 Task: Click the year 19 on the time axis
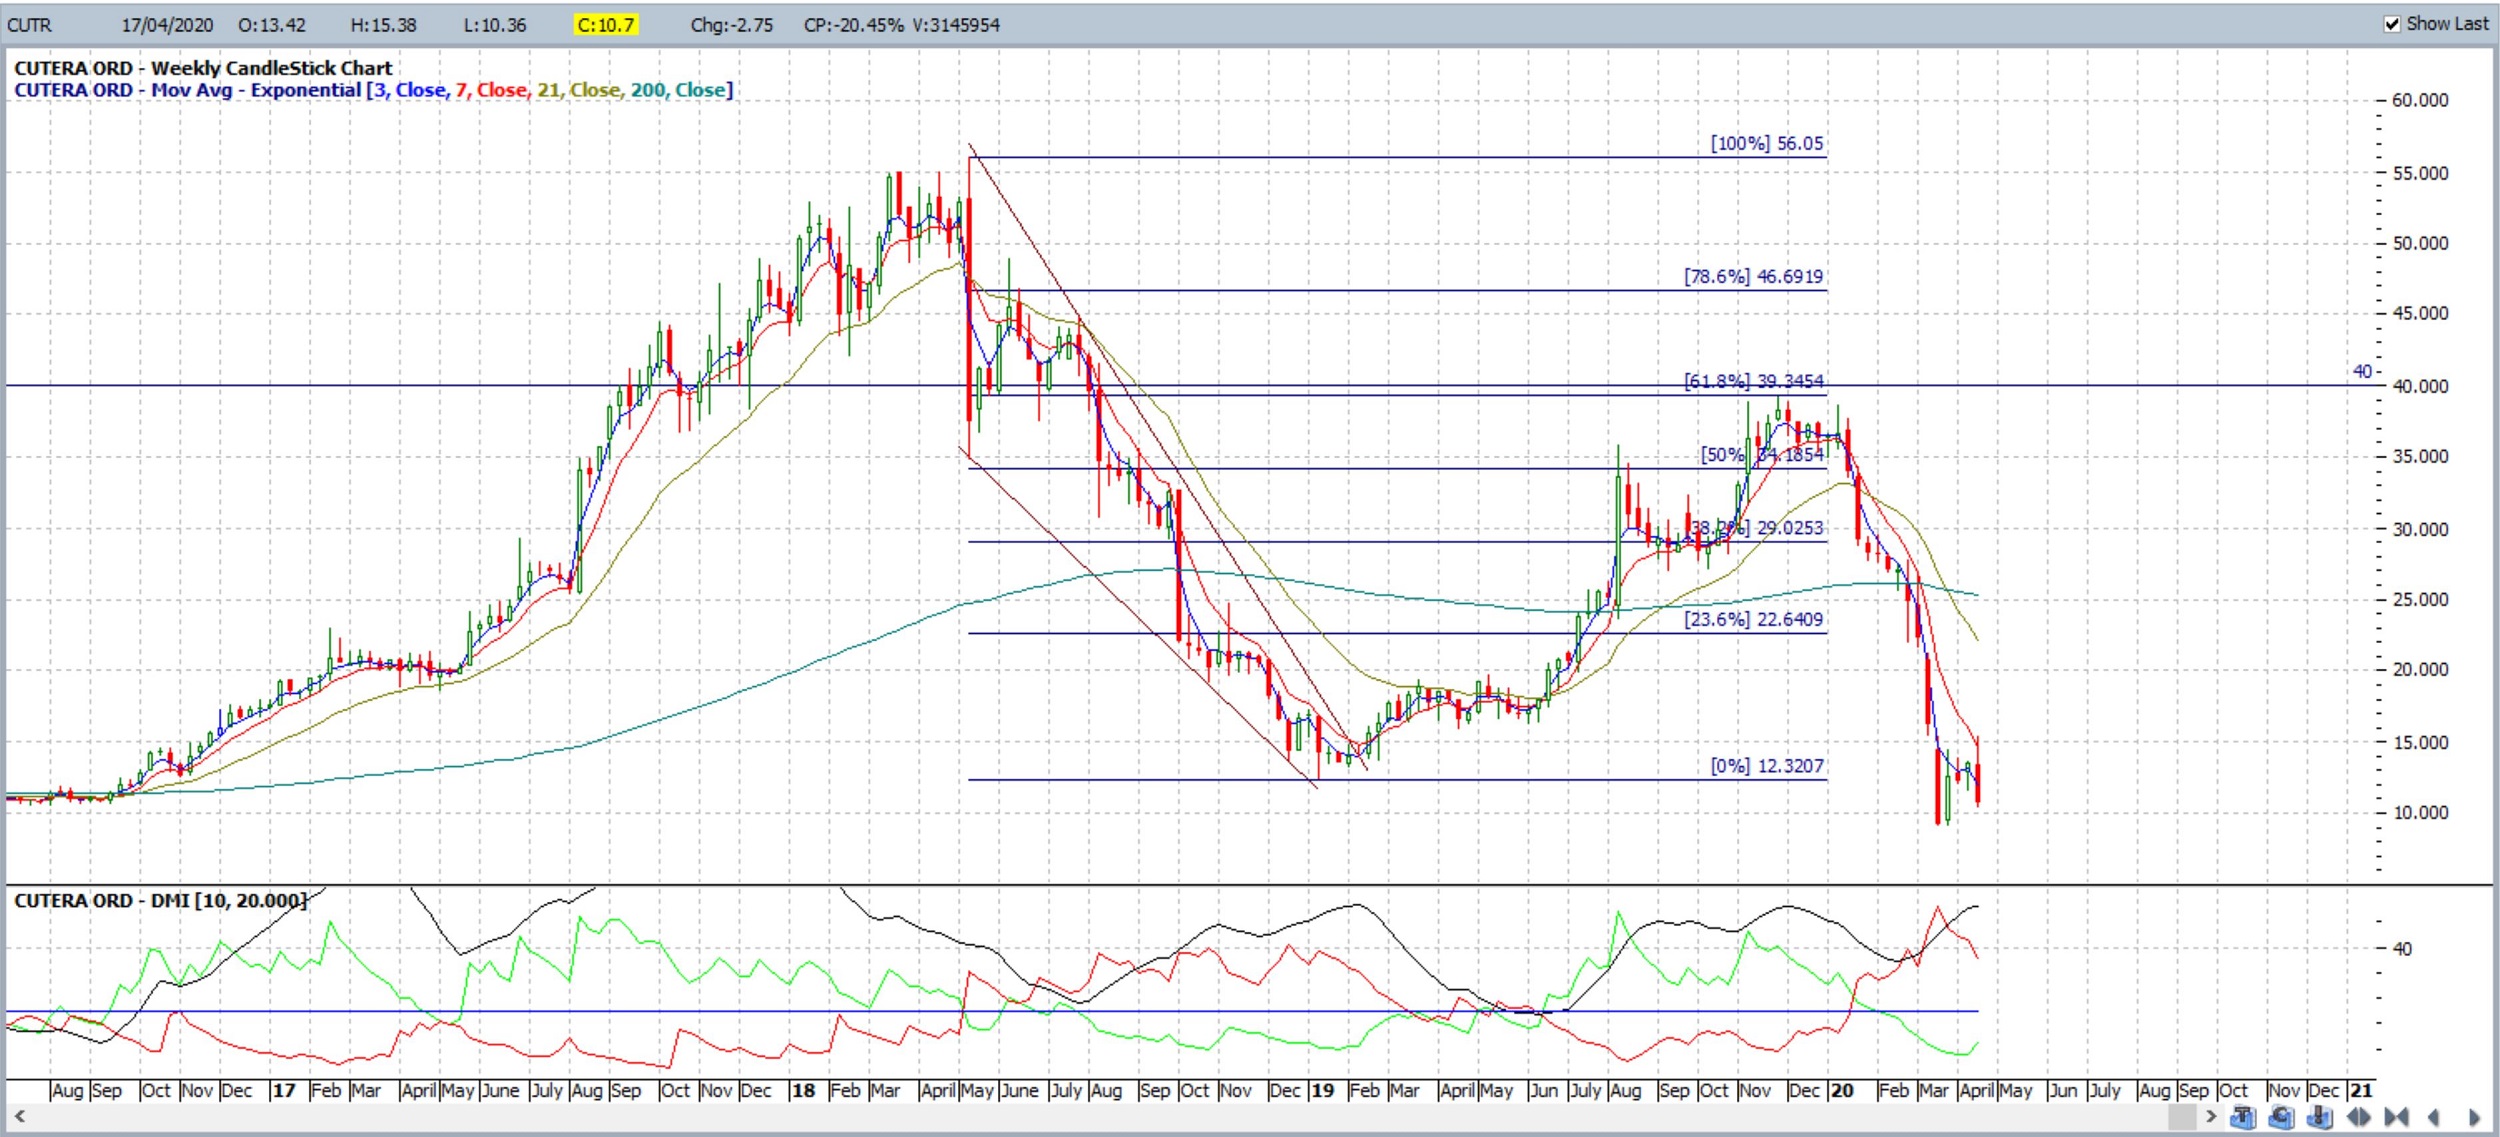point(1322,1090)
